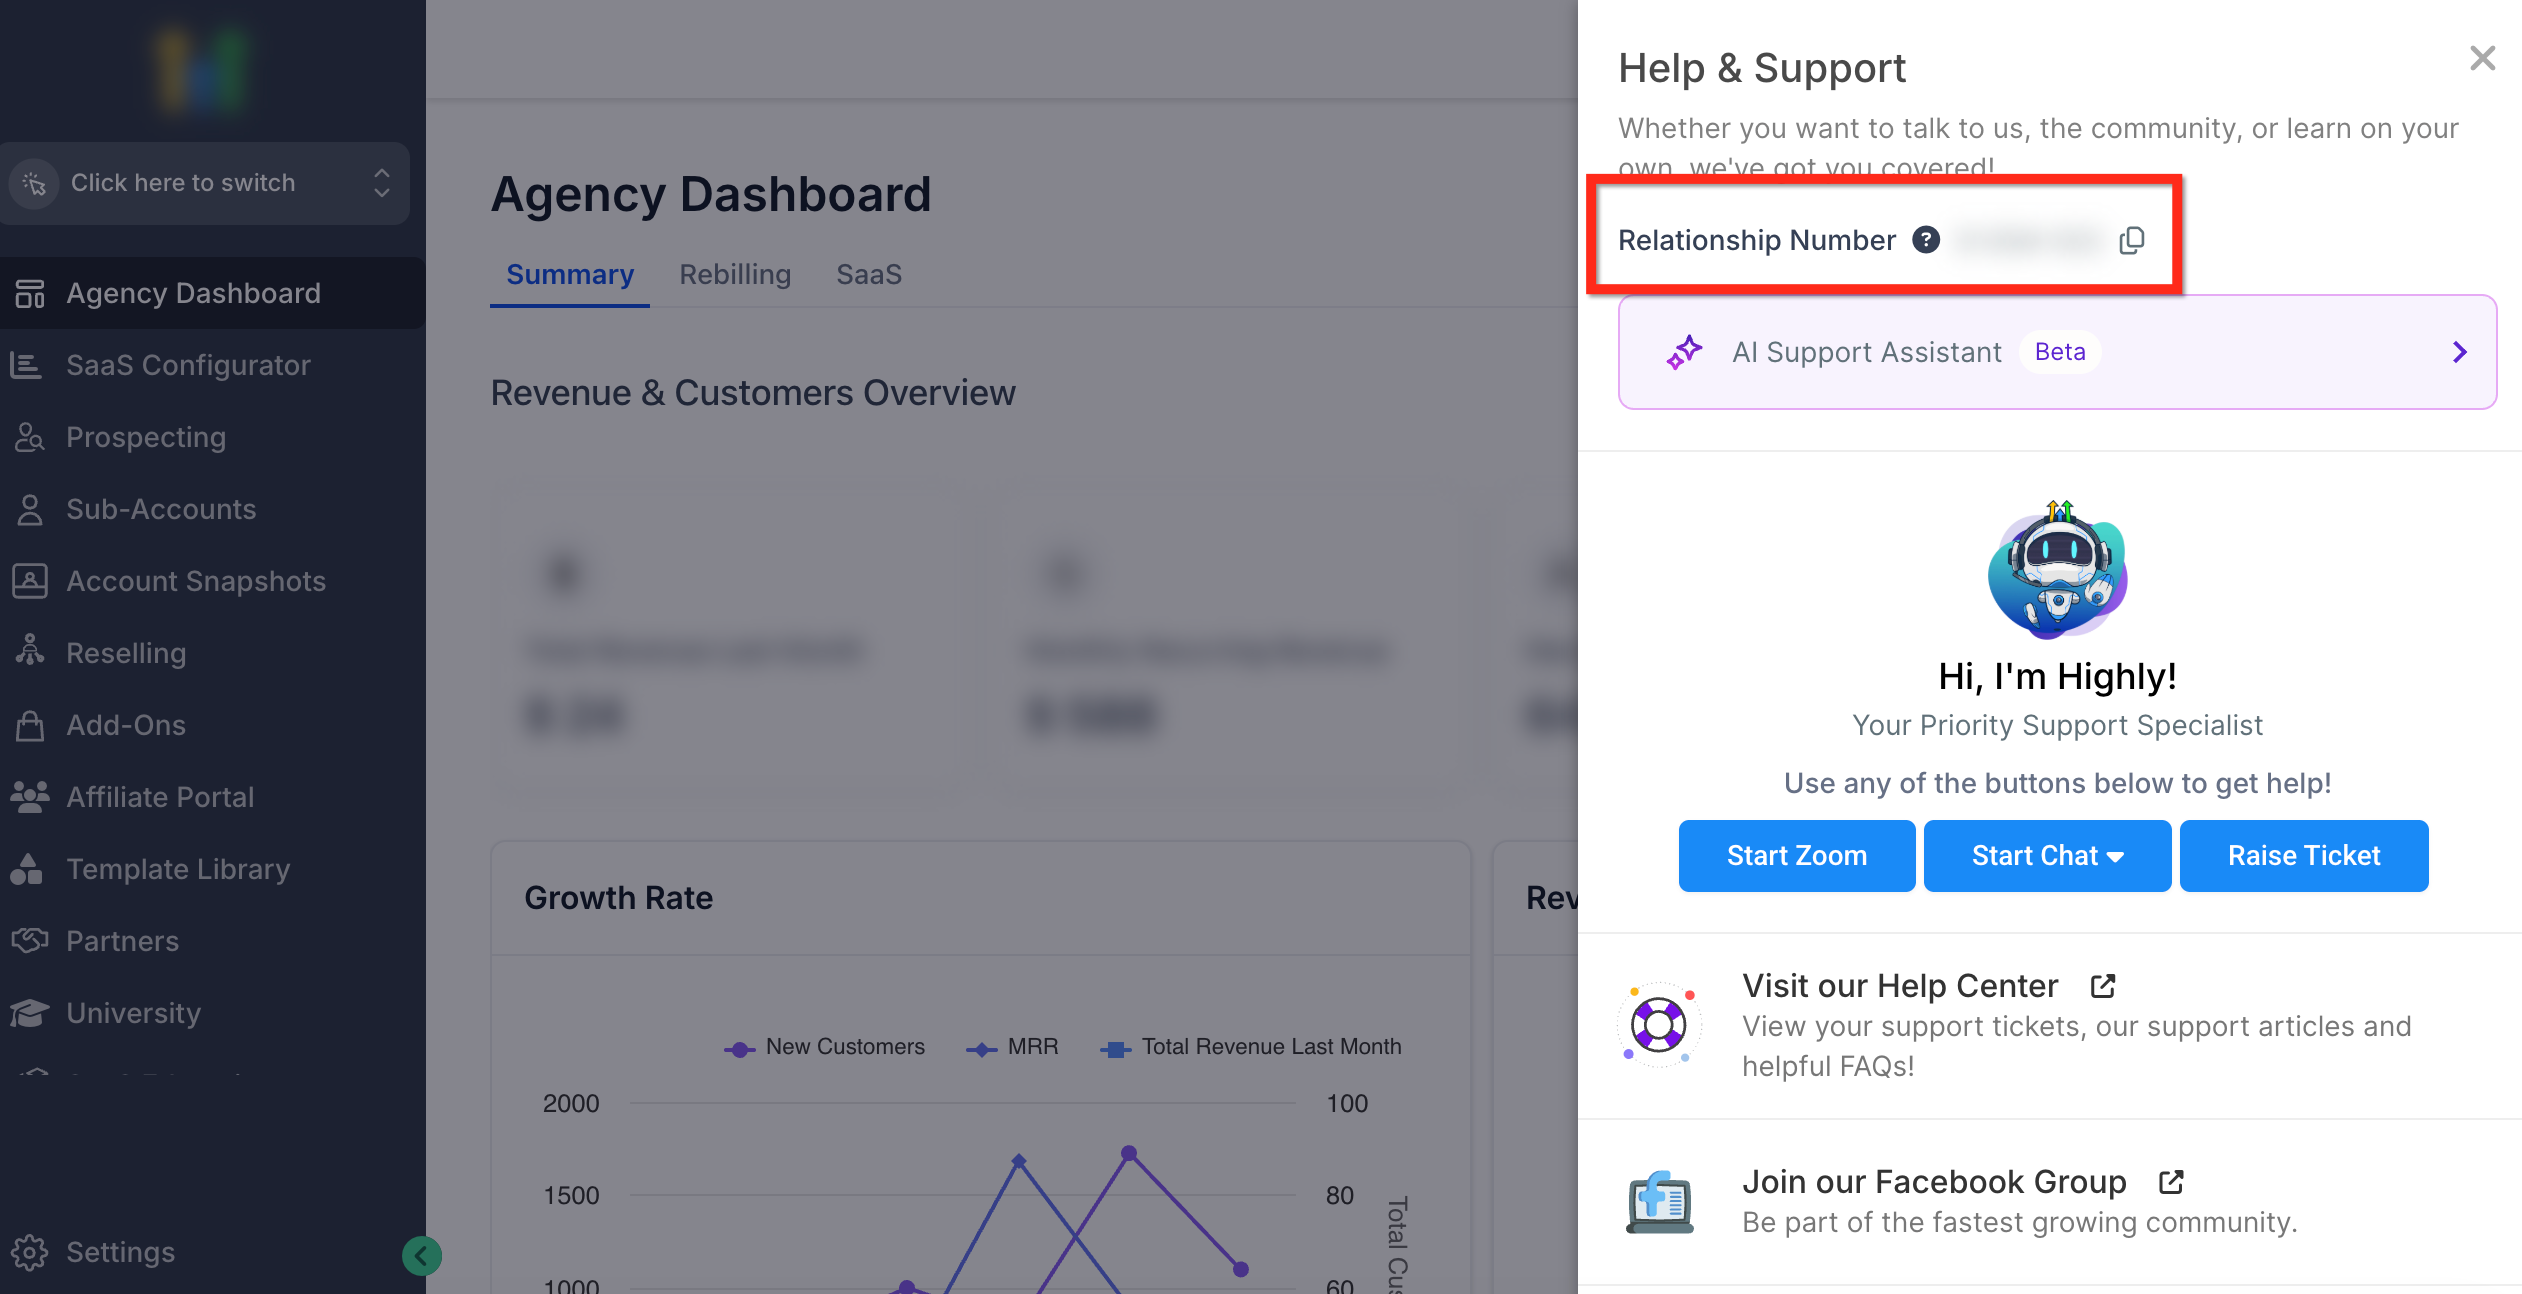Viewport: 2522px width, 1294px height.
Task: Open the account switcher dropdown
Action: pos(205,183)
